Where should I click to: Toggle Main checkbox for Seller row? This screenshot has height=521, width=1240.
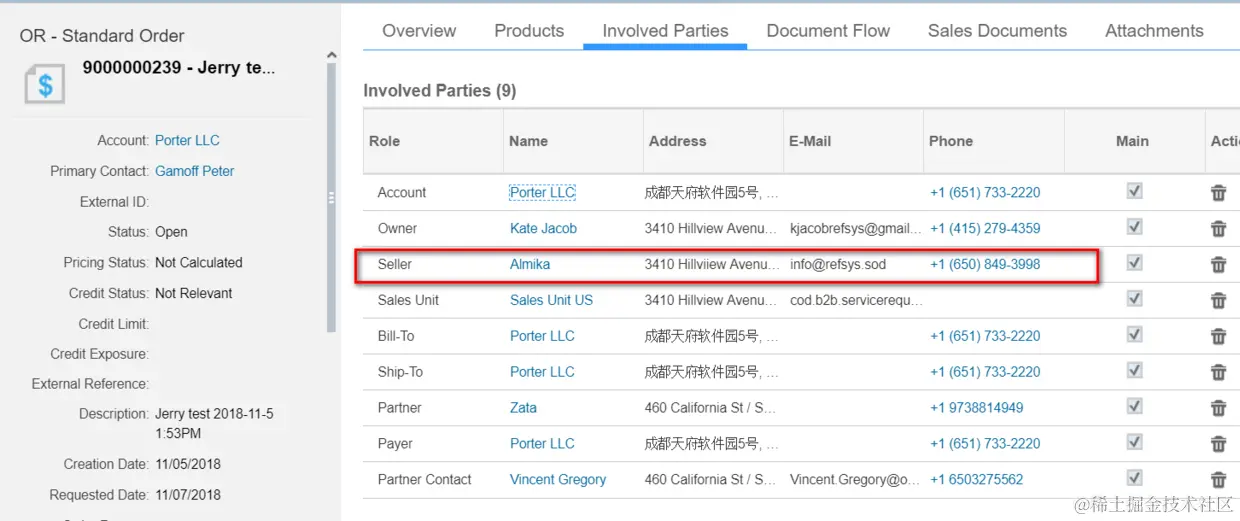pos(1134,264)
